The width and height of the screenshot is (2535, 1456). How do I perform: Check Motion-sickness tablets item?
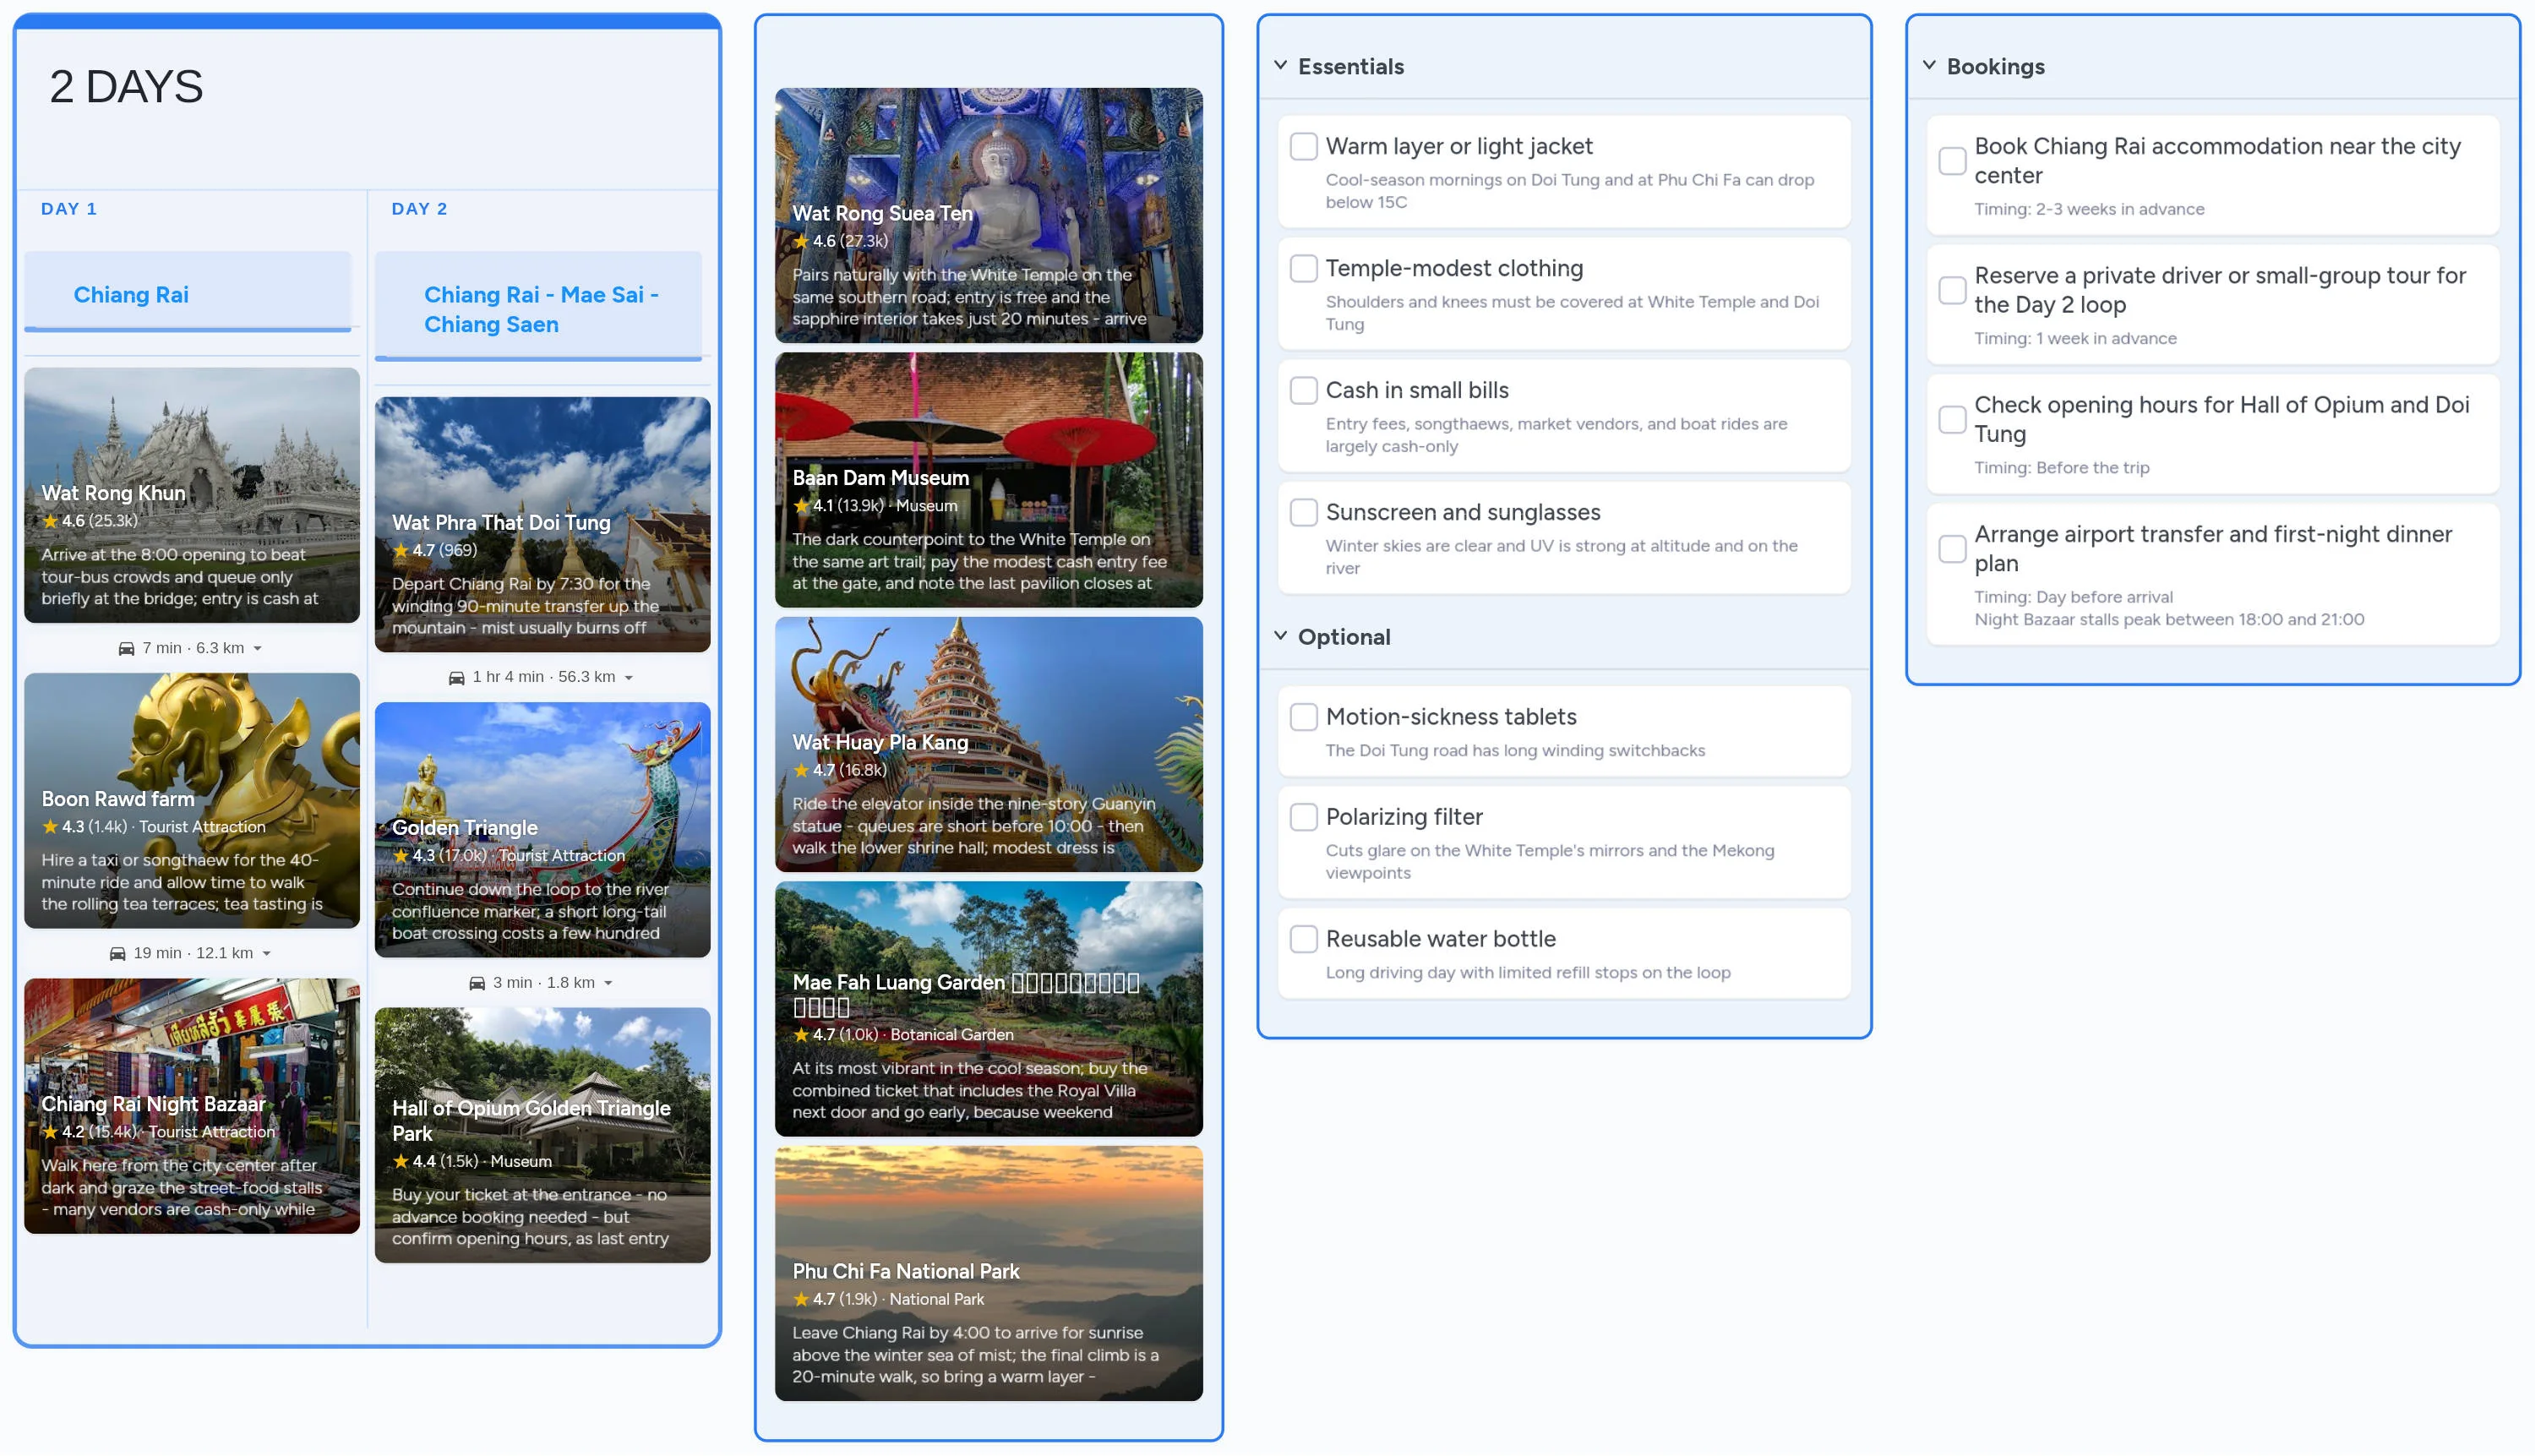(x=1304, y=717)
